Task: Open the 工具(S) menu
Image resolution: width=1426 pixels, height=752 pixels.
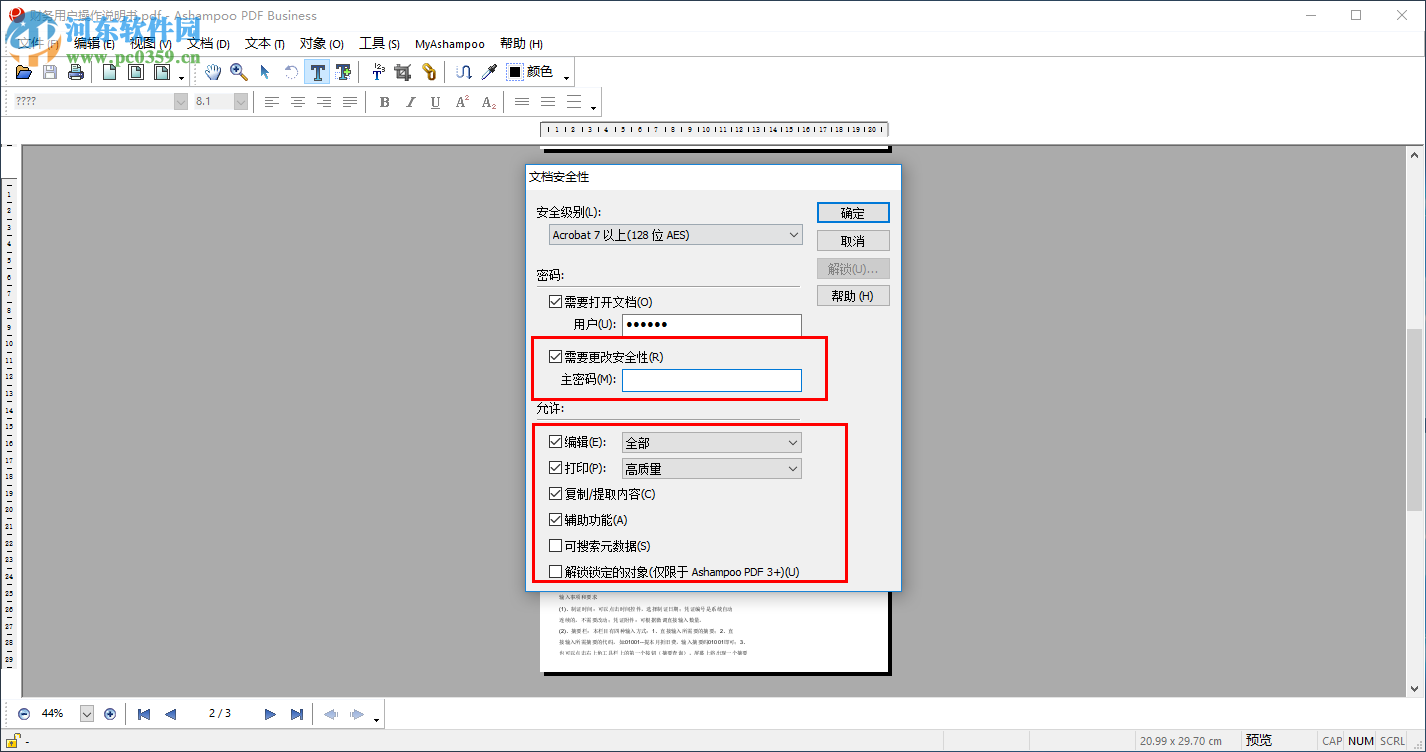Action: [378, 43]
